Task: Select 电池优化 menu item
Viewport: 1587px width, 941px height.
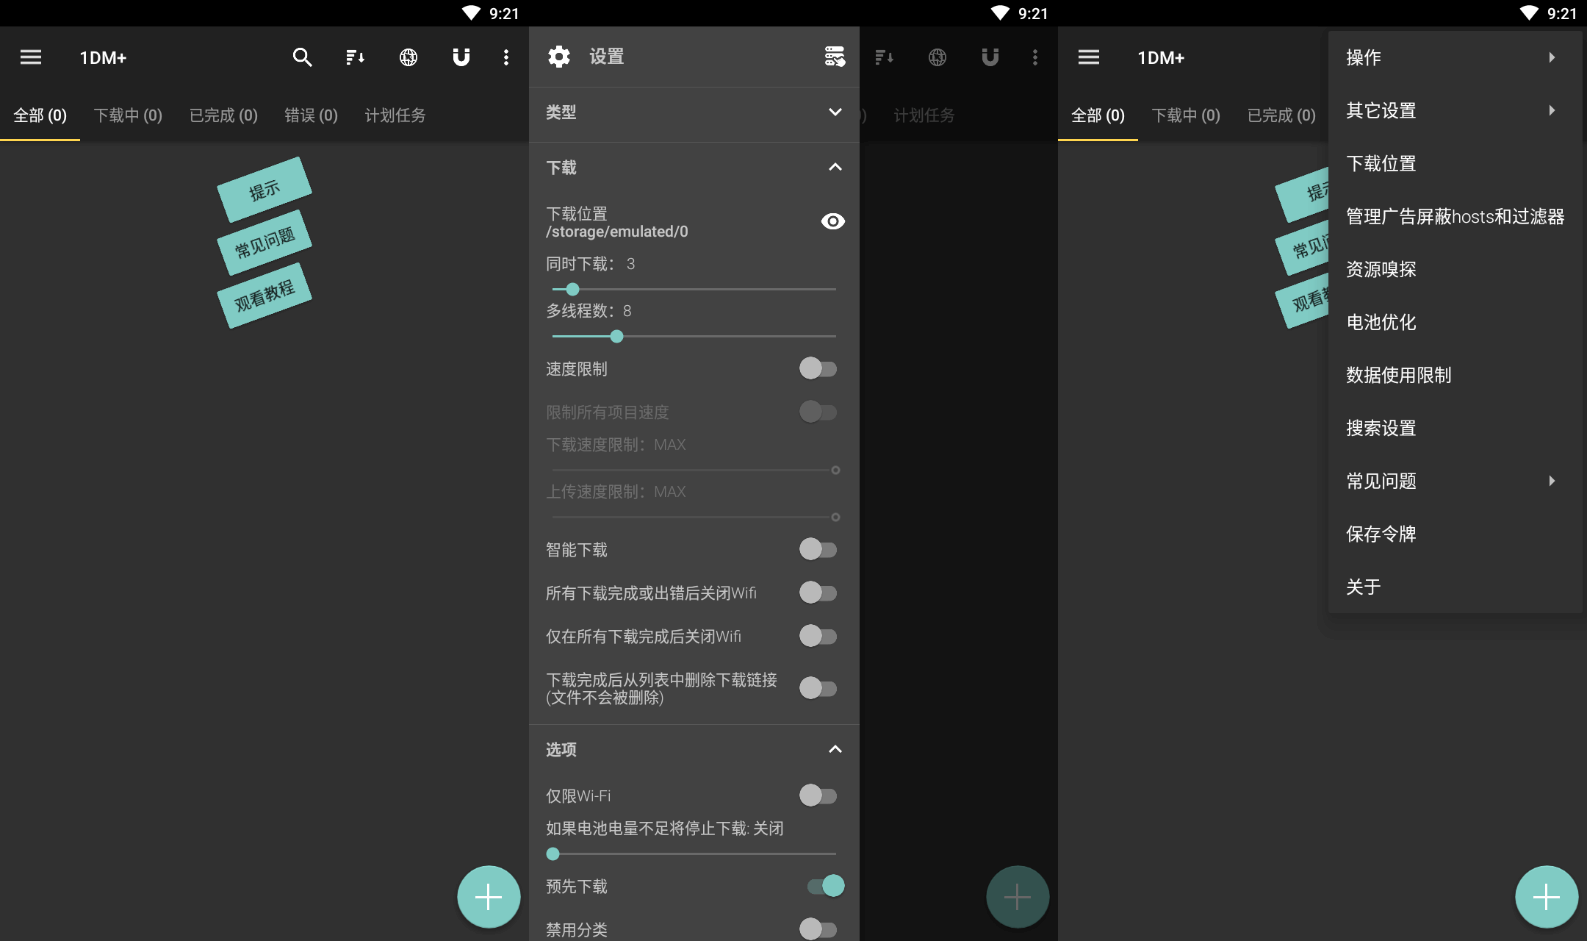Action: [x=1457, y=322]
